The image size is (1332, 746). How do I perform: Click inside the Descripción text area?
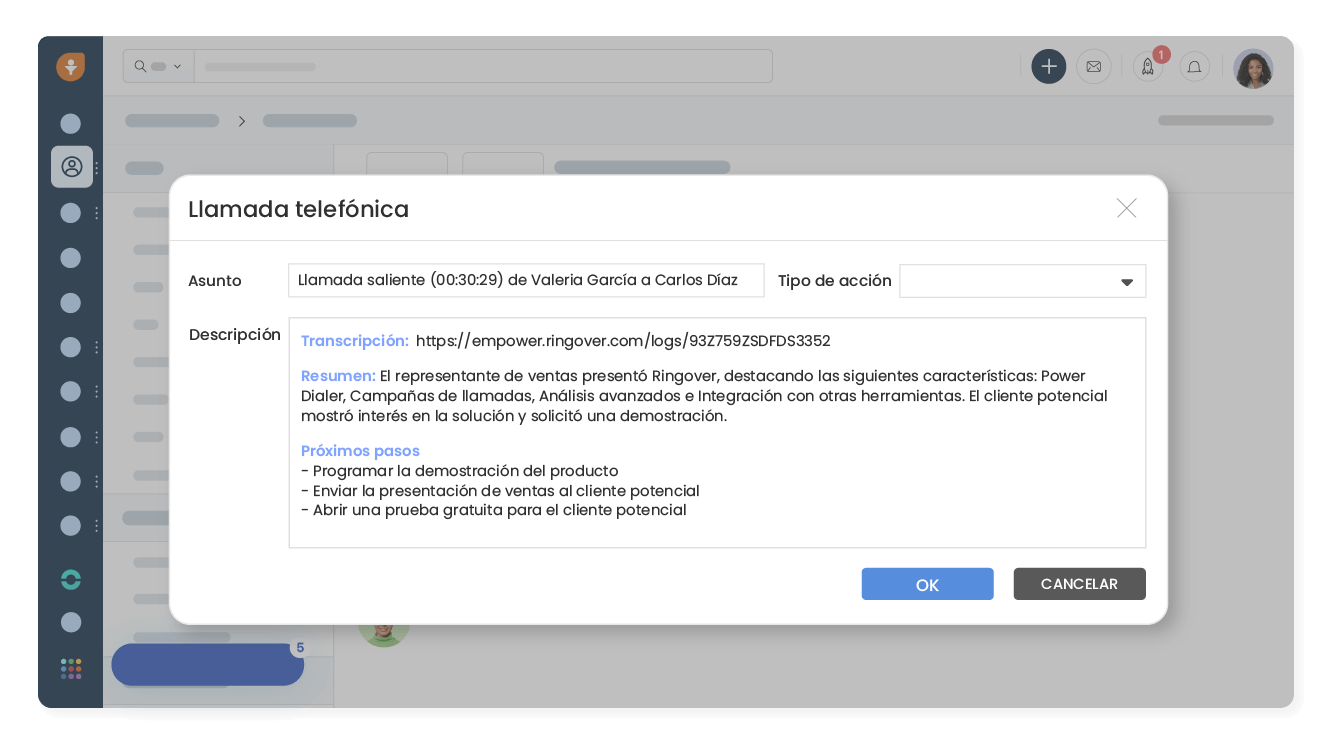(716, 530)
